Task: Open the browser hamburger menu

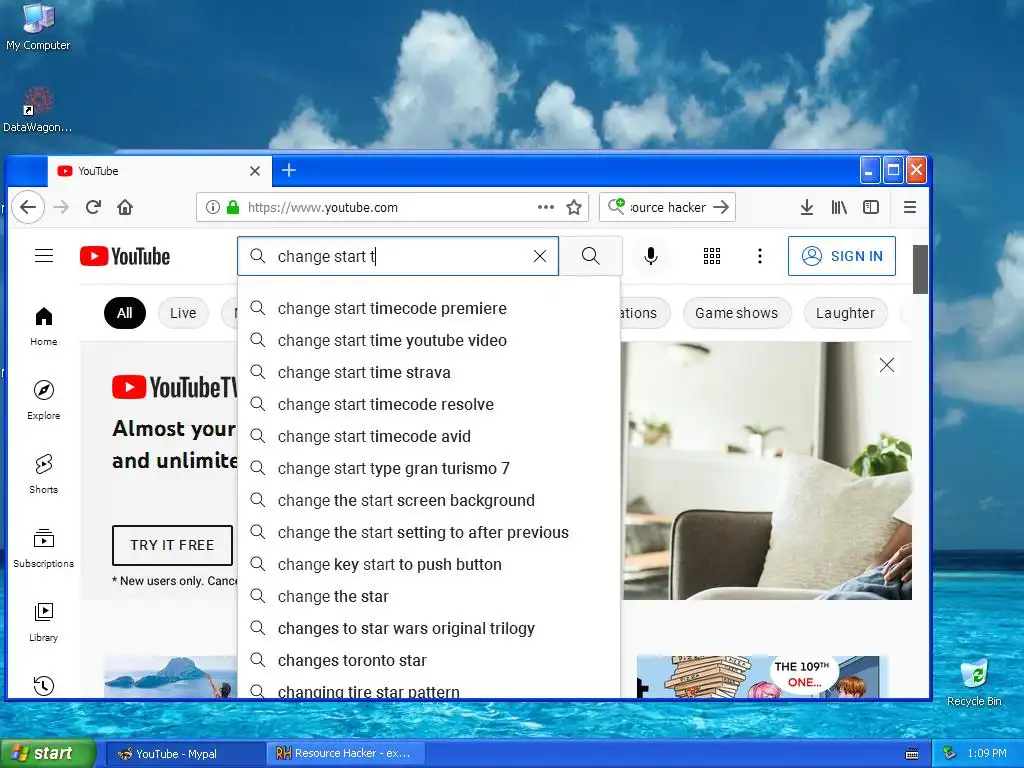Action: 909,208
